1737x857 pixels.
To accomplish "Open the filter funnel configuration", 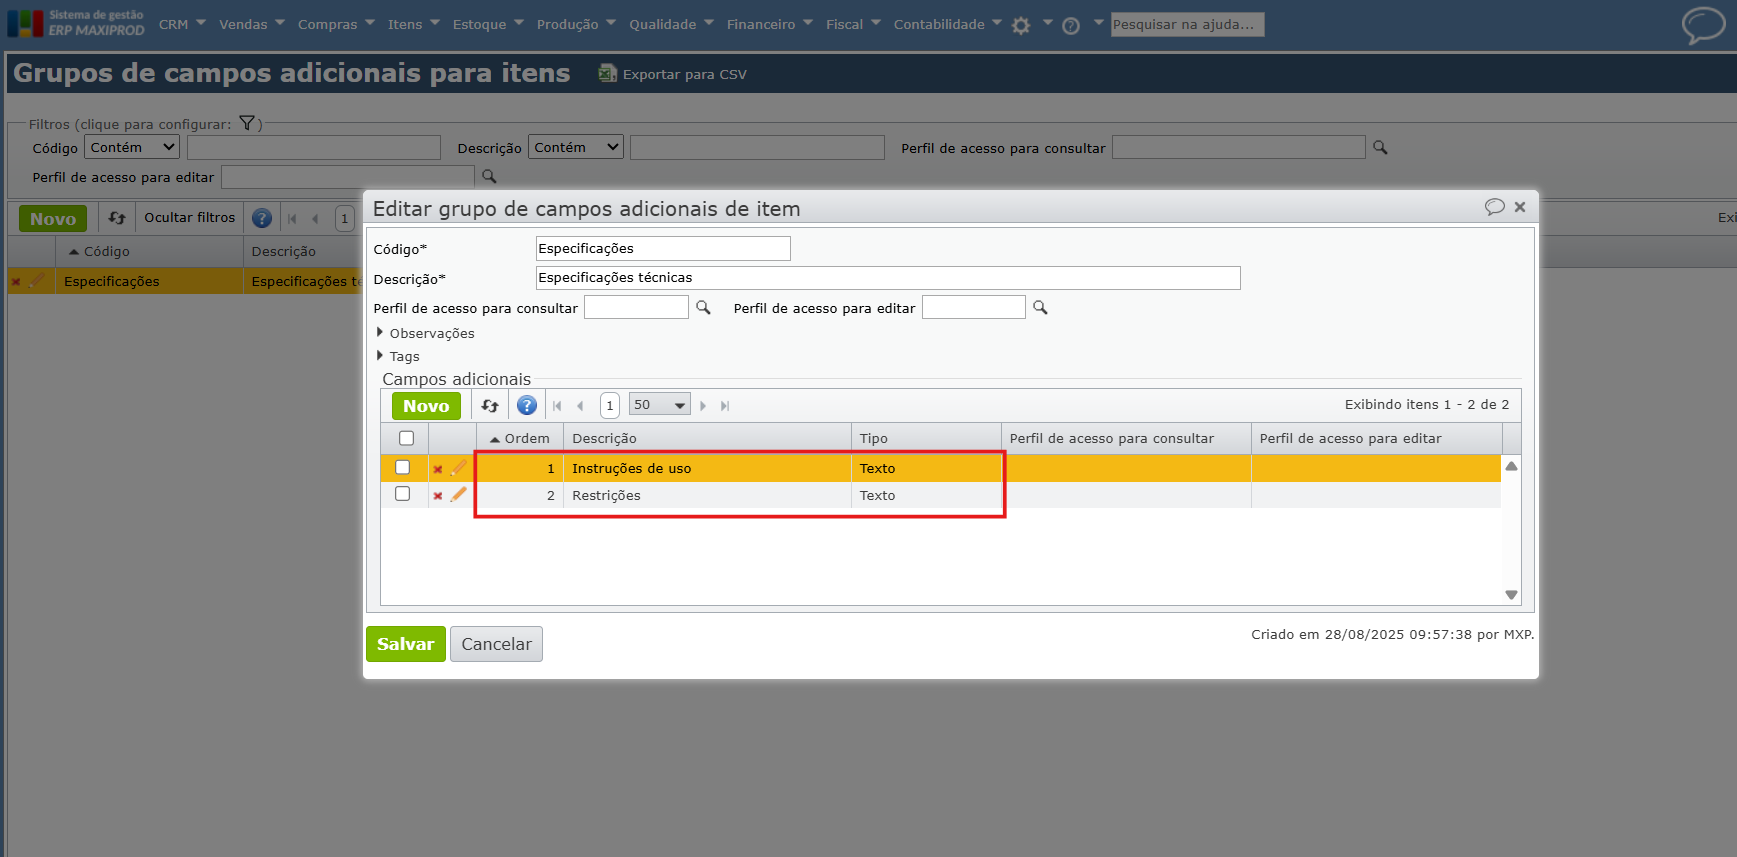I will [247, 123].
